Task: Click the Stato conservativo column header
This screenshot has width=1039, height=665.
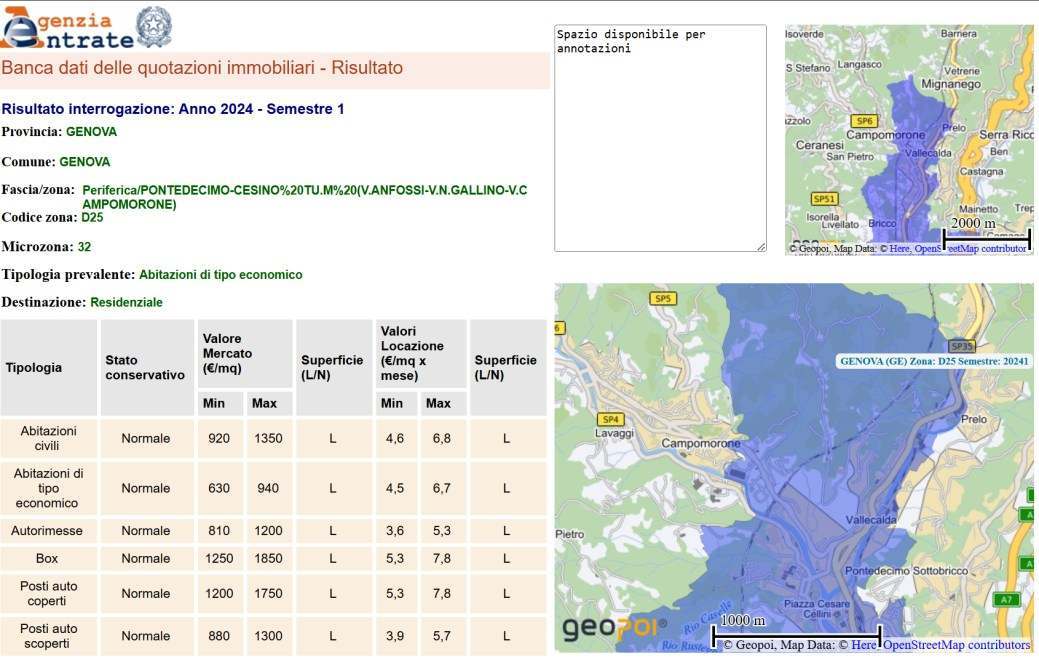Action: [145, 367]
